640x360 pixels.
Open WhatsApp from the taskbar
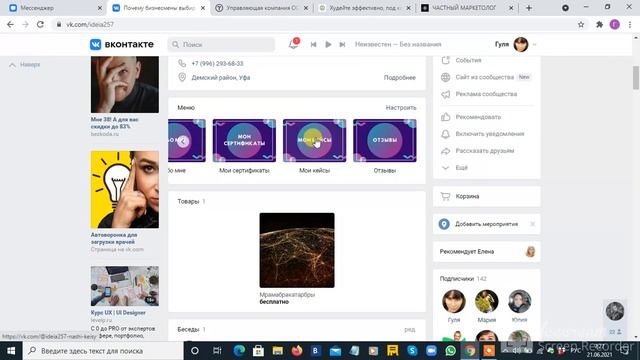[451, 351]
